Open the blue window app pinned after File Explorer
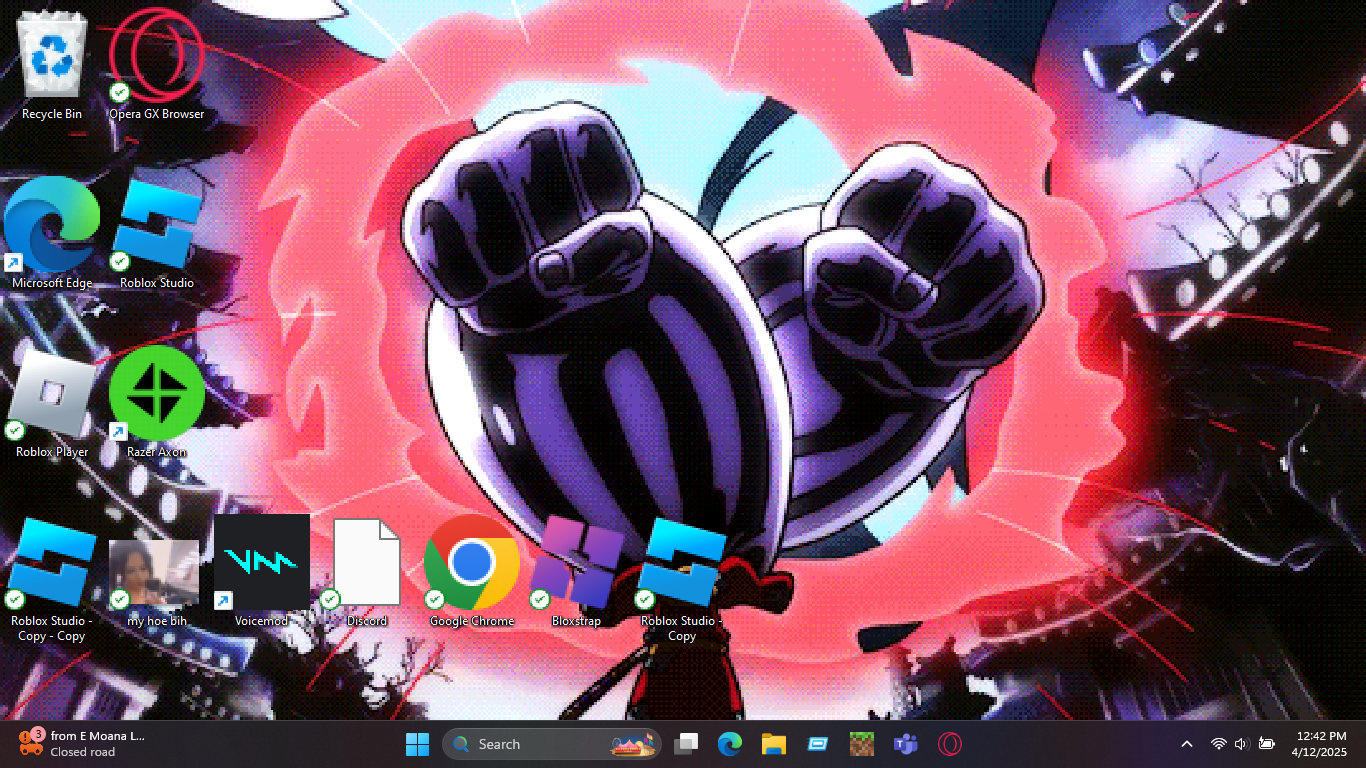The height and width of the screenshot is (768, 1366). coord(818,744)
